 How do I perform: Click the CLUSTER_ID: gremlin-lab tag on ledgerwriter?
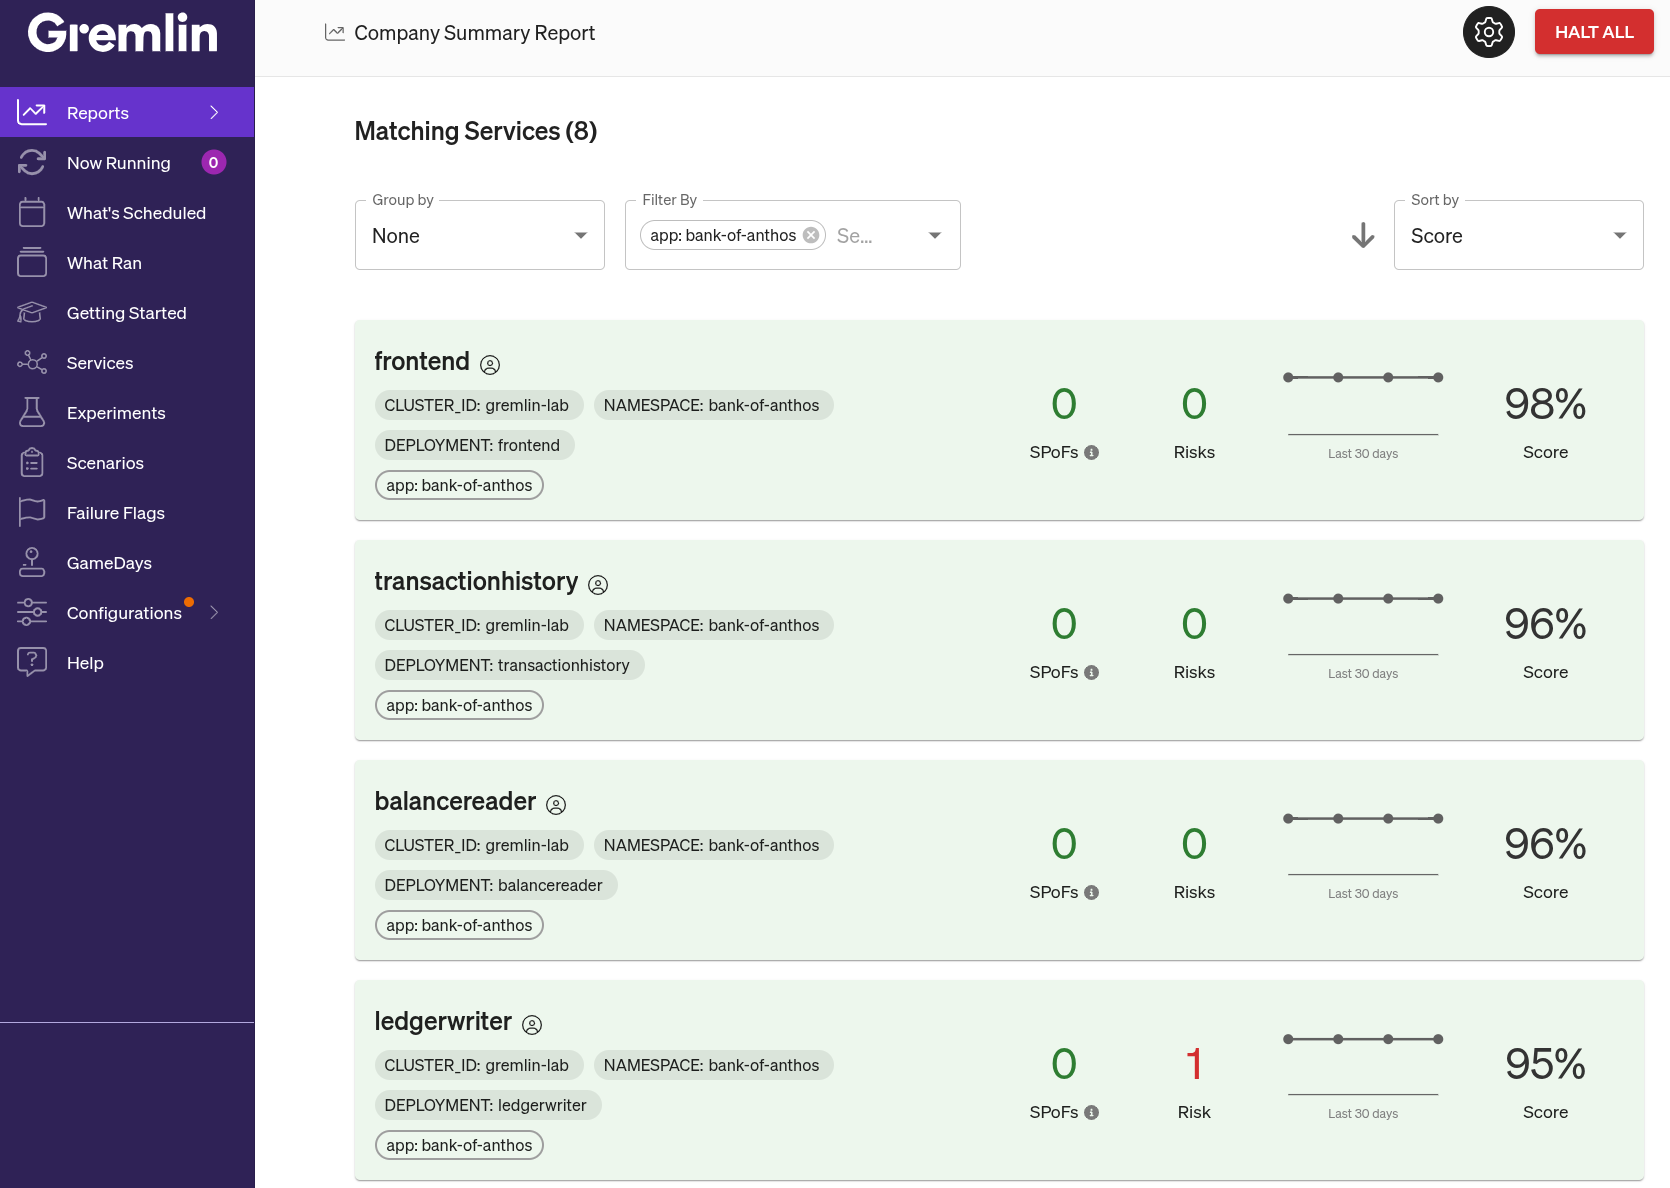pyautogui.click(x=477, y=1065)
